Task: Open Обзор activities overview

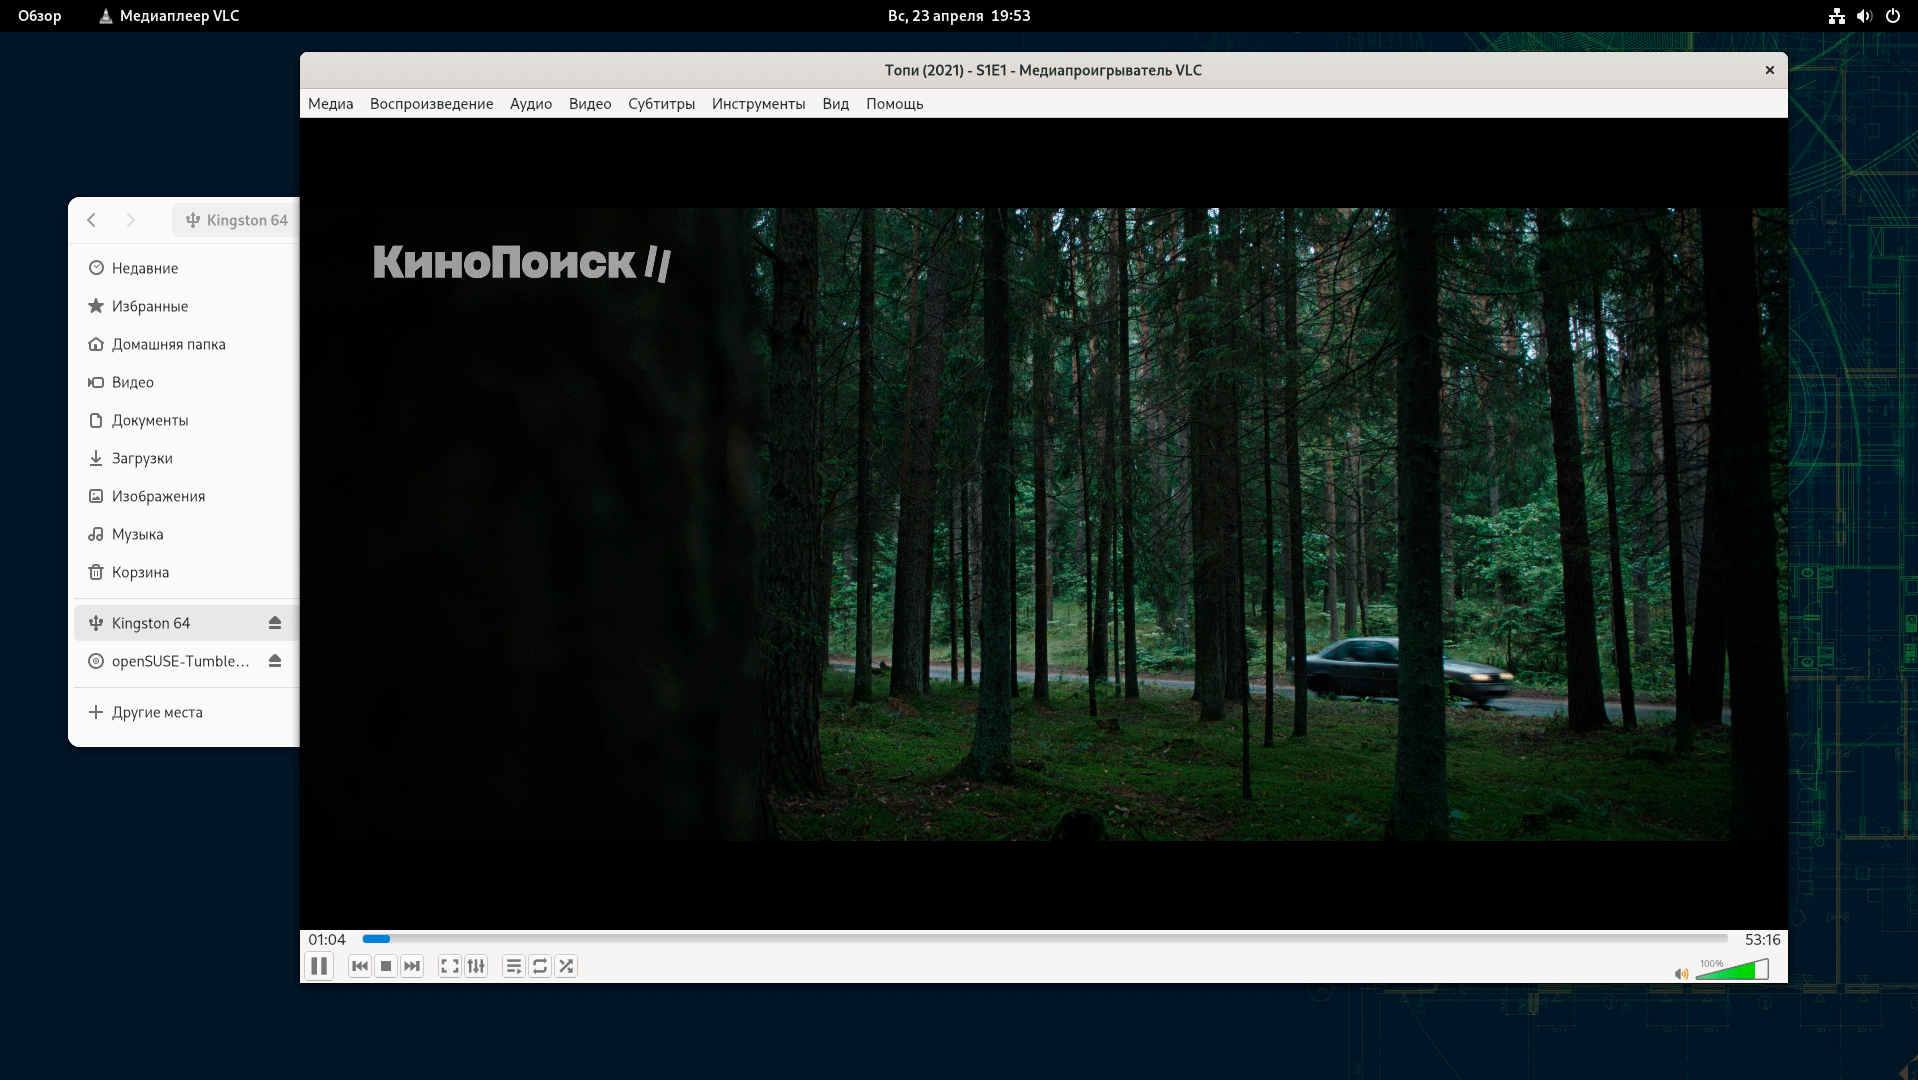Action: point(40,16)
